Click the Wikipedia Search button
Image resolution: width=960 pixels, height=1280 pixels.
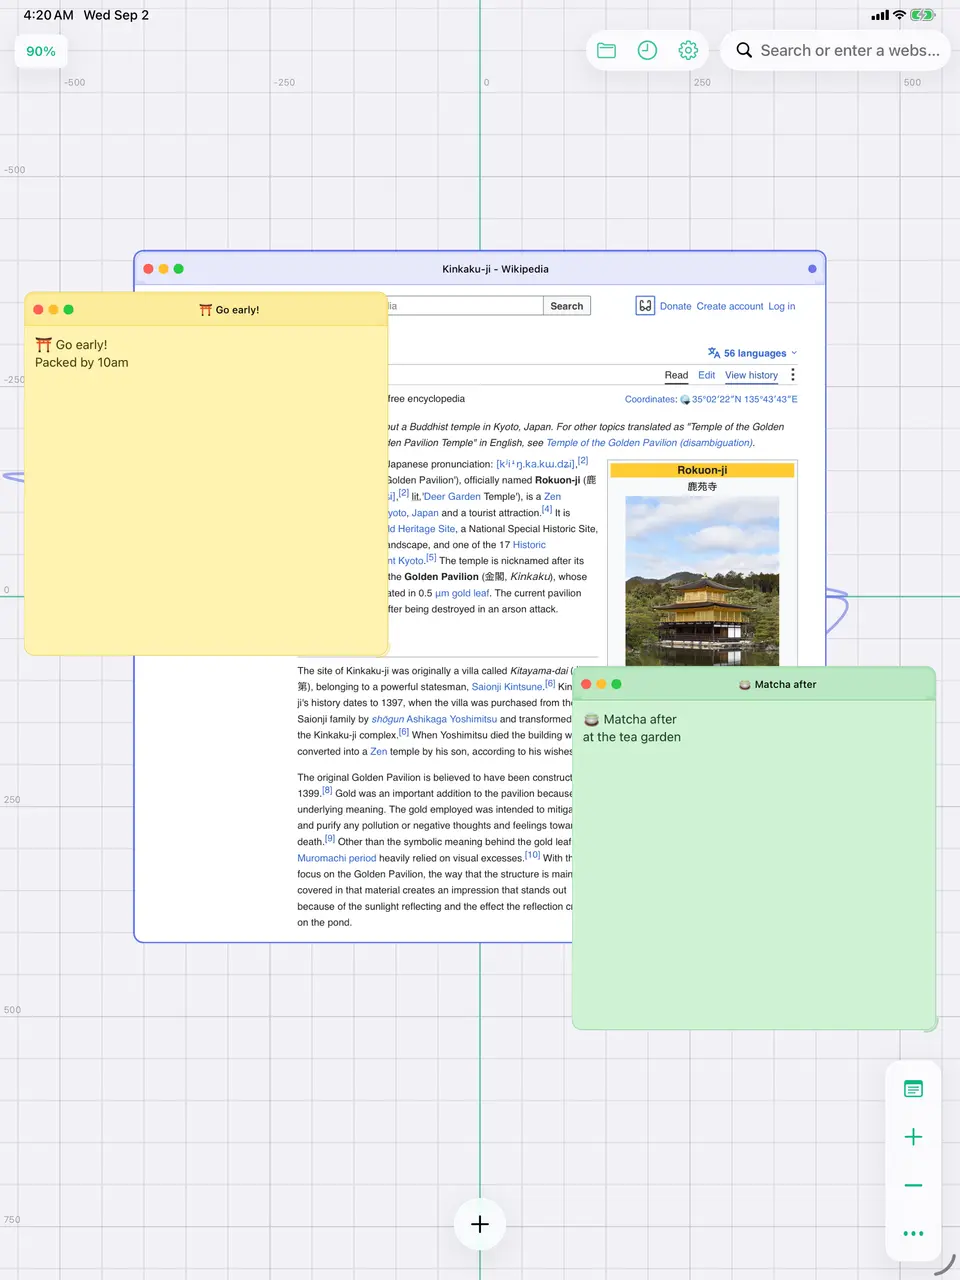pos(567,306)
